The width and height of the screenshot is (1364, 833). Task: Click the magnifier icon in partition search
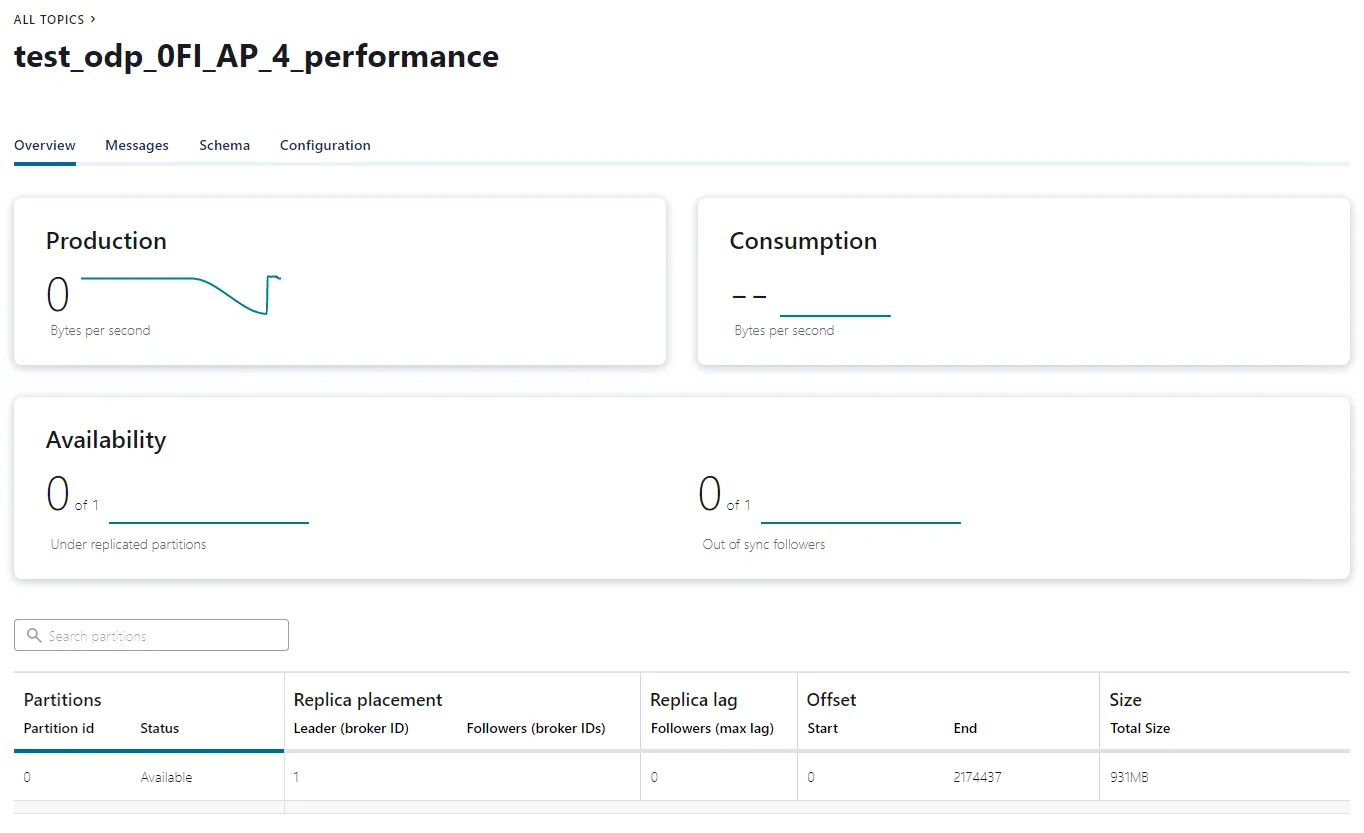click(x=33, y=635)
